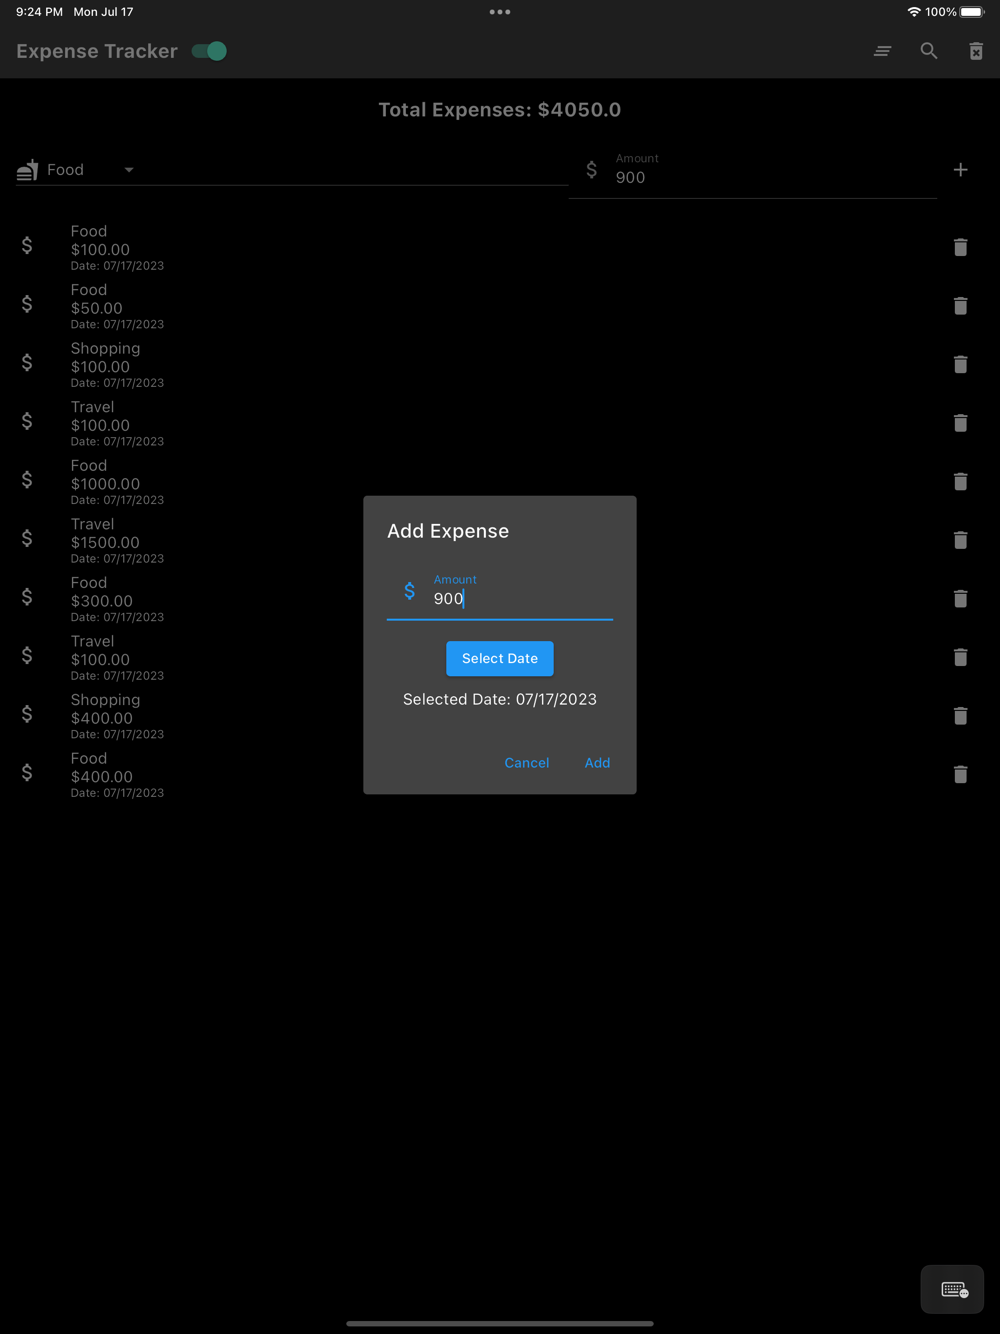This screenshot has width=1000, height=1334.
Task: Open the sort/filter icon in top bar
Action: (882, 51)
